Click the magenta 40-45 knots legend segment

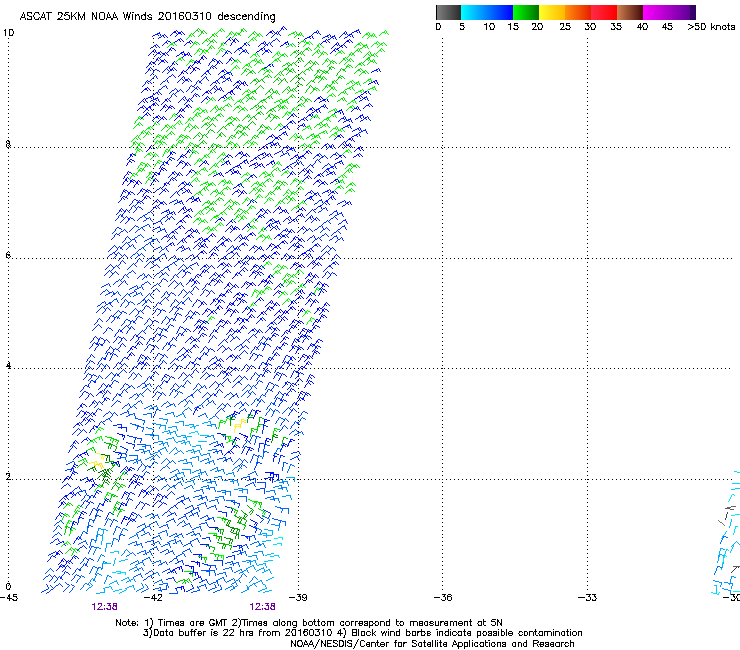656,12
